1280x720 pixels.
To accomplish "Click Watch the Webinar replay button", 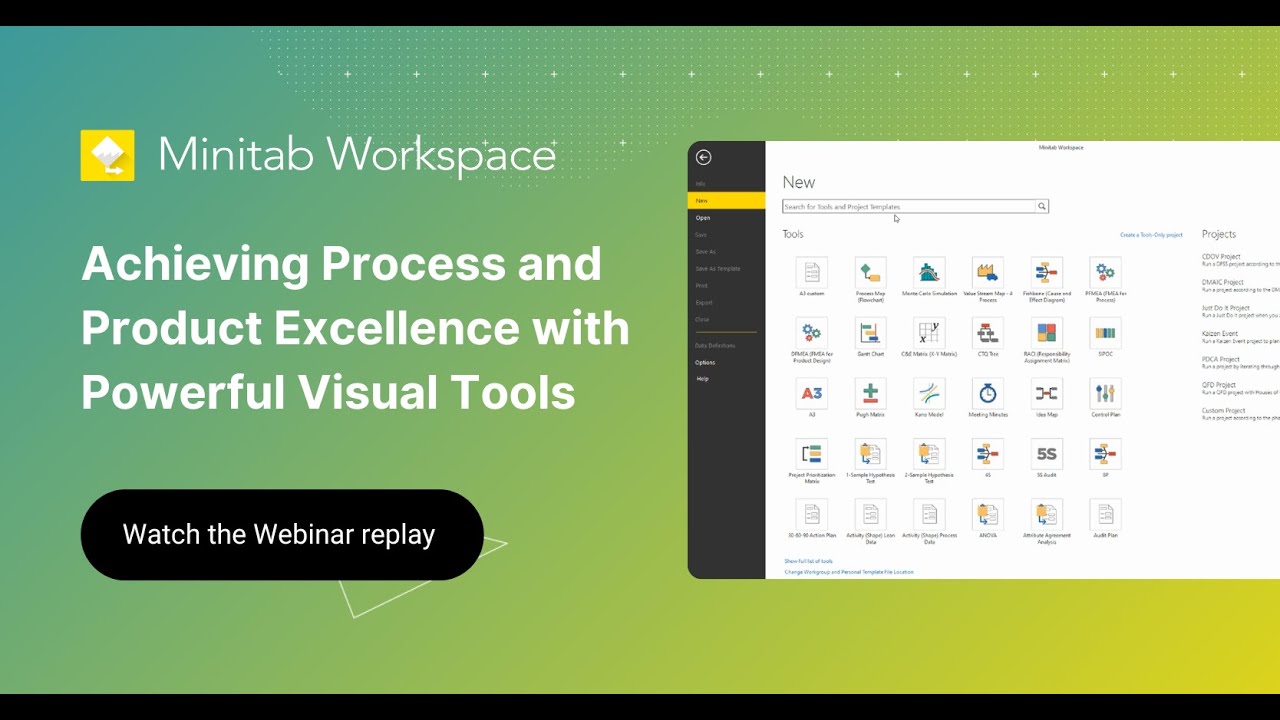I will pyautogui.click(x=282, y=535).
